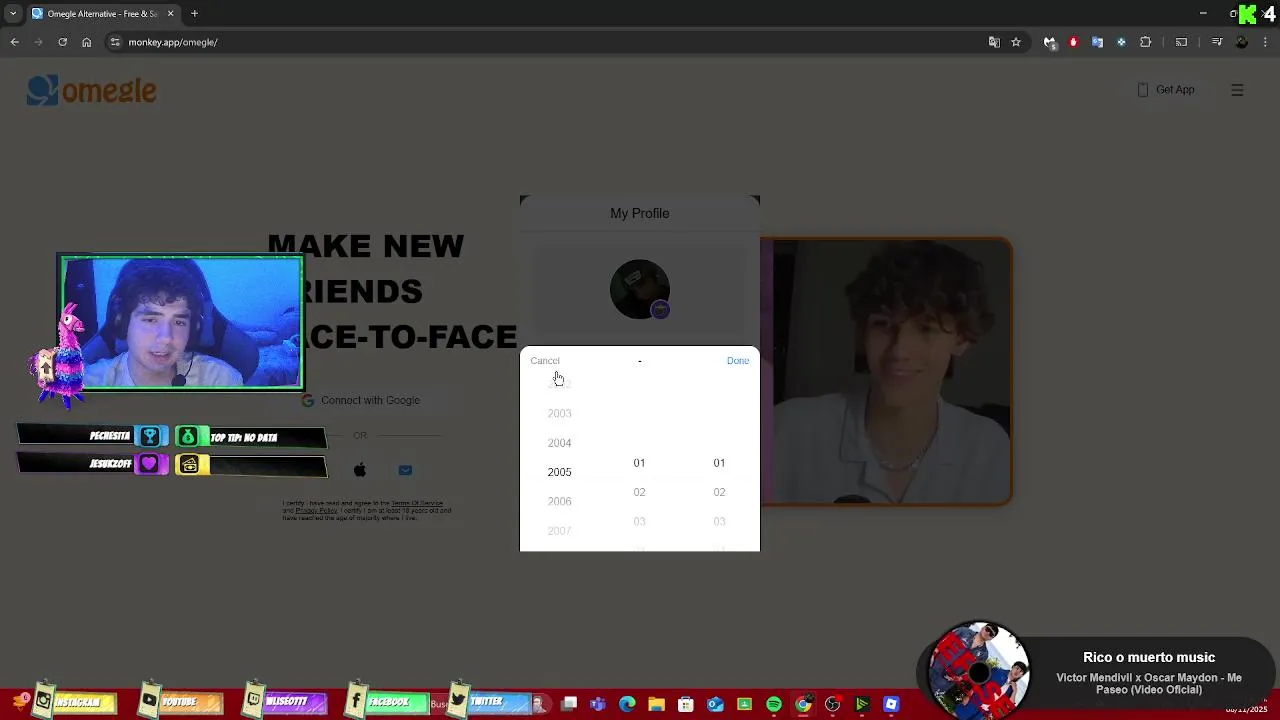The width and height of the screenshot is (1280, 720).
Task: Confirm the date with Done
Action: tap(738, 361)
